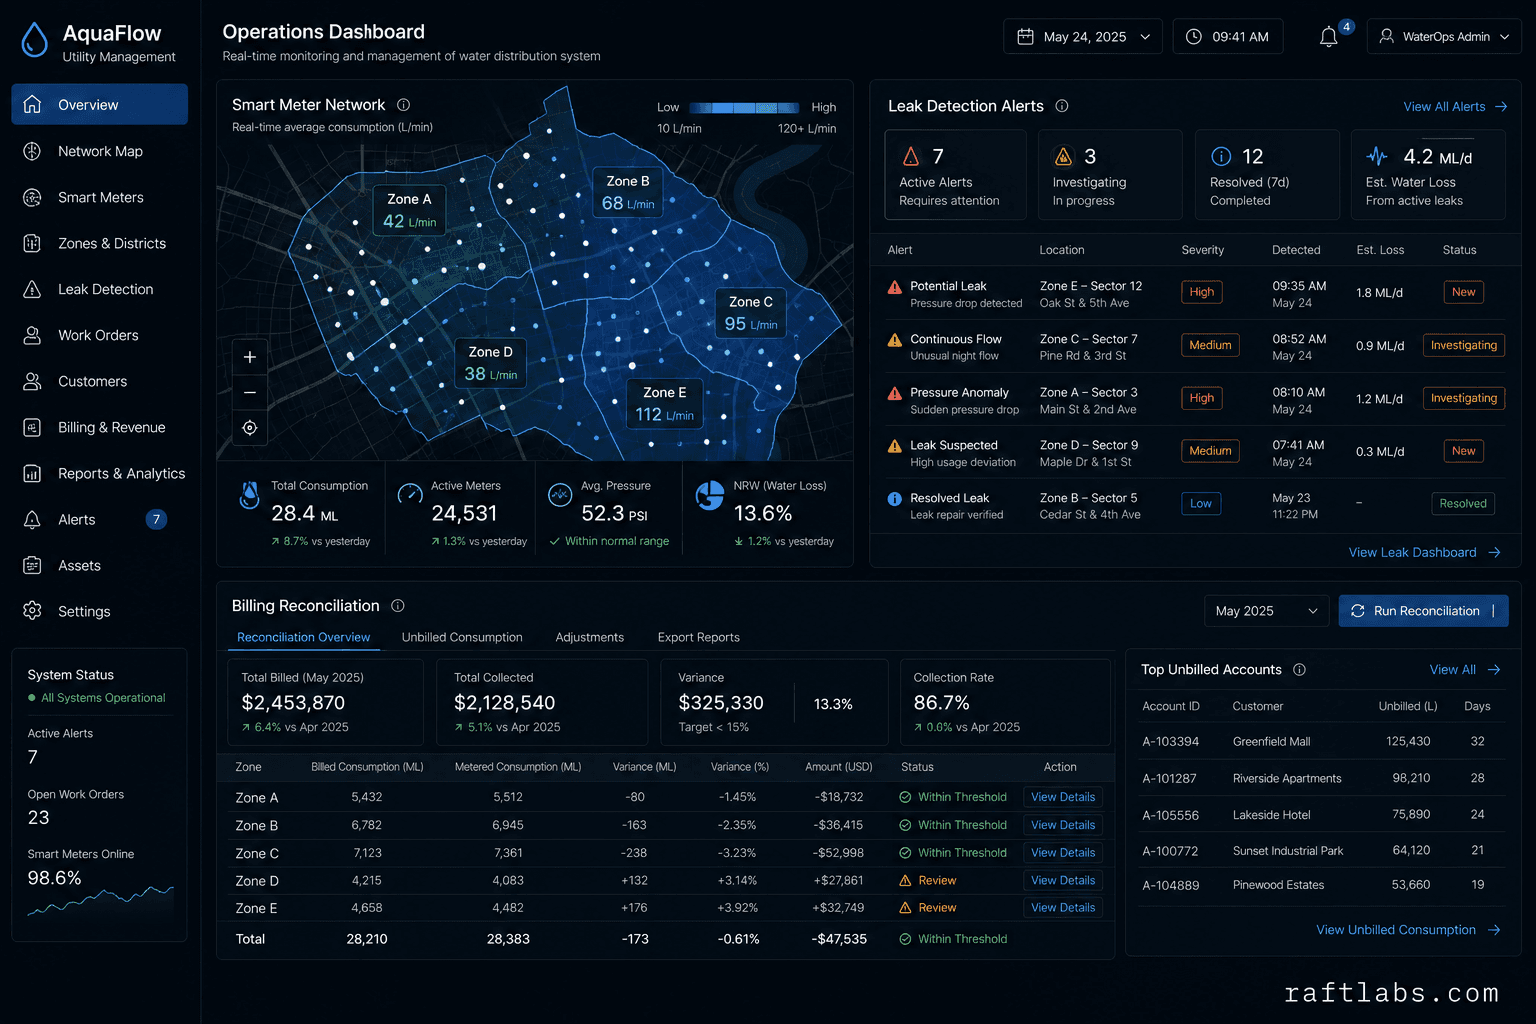Expand the May 24, 2025 date dropdown

[1083, 37]
